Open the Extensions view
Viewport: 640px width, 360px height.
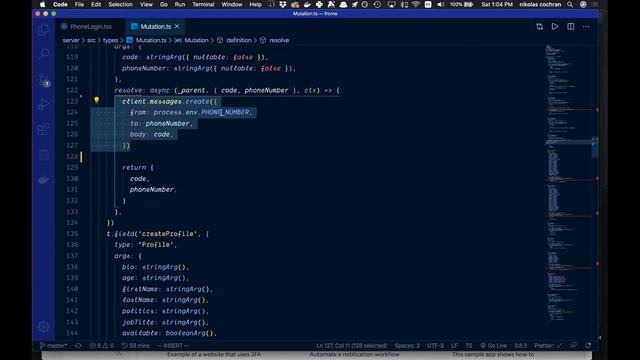[44, 129]
